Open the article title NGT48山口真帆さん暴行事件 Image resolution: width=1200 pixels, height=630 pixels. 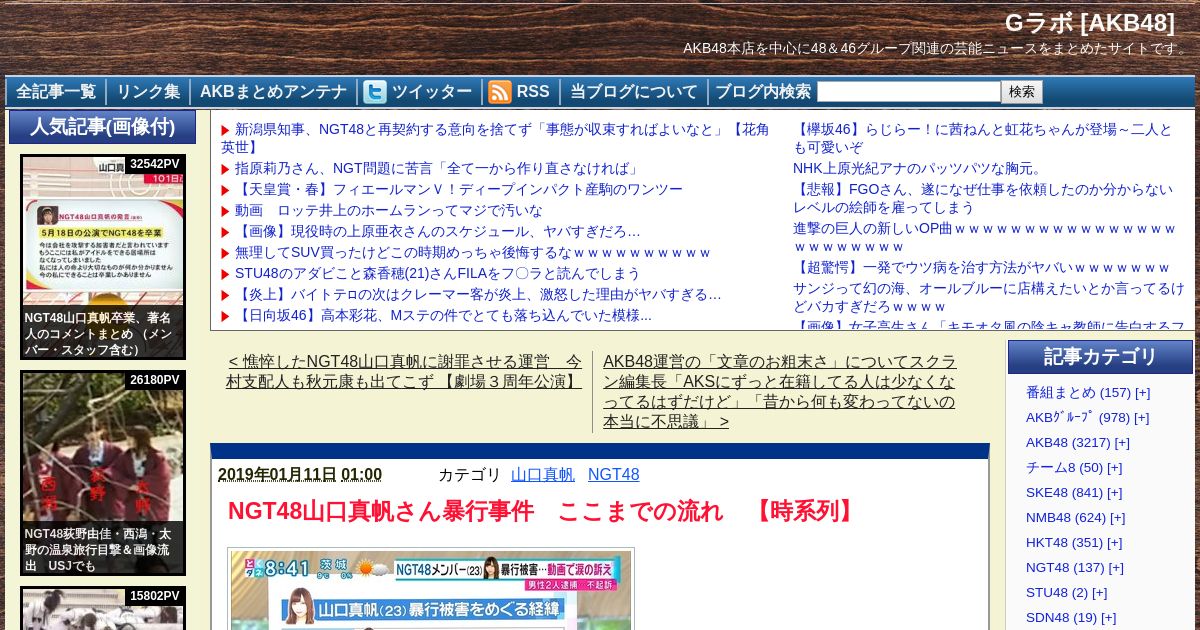pyautogui.click(x=544, y=511)
